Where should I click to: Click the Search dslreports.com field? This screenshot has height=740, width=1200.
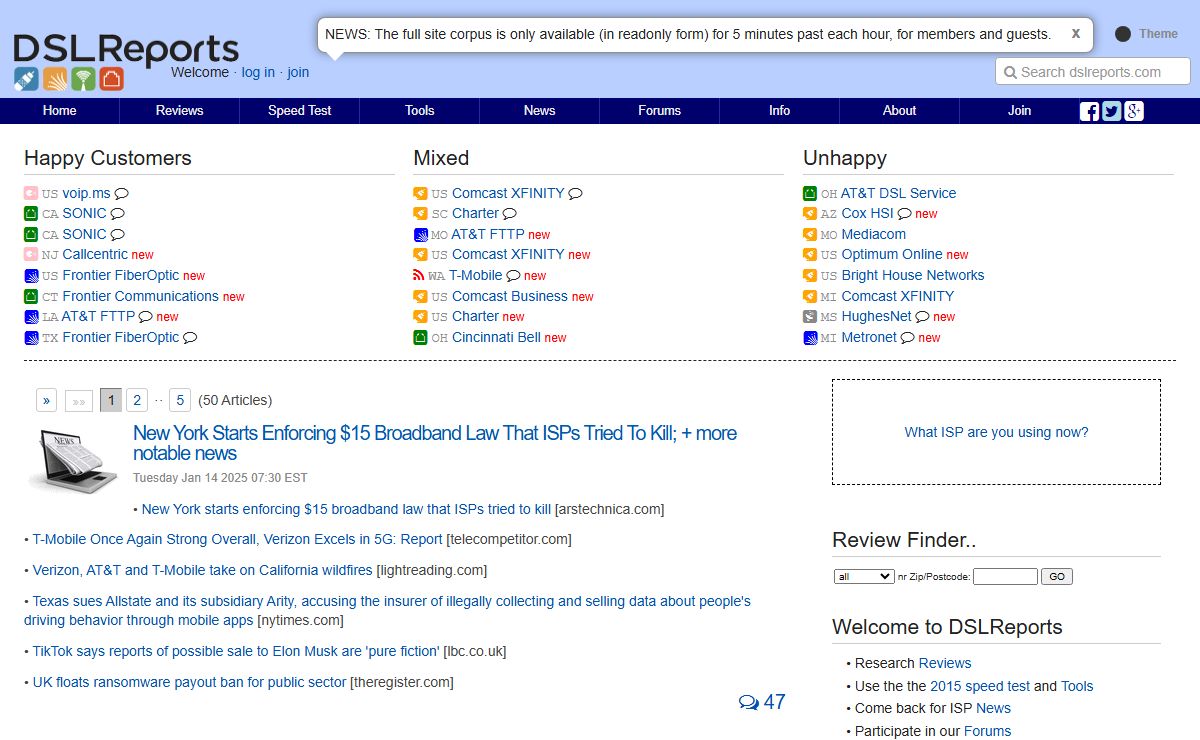[x=1093, y=72]
